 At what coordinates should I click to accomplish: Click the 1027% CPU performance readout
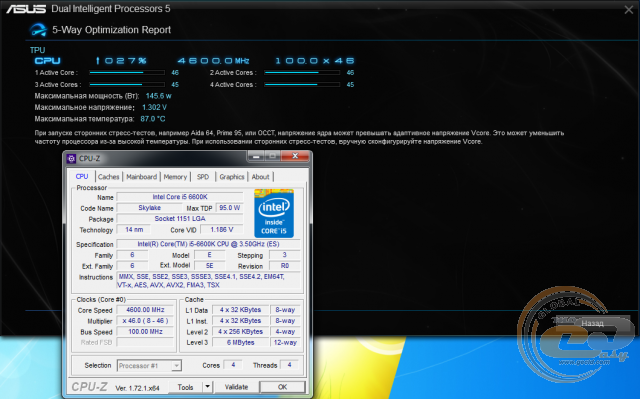[x=121, y=61]
